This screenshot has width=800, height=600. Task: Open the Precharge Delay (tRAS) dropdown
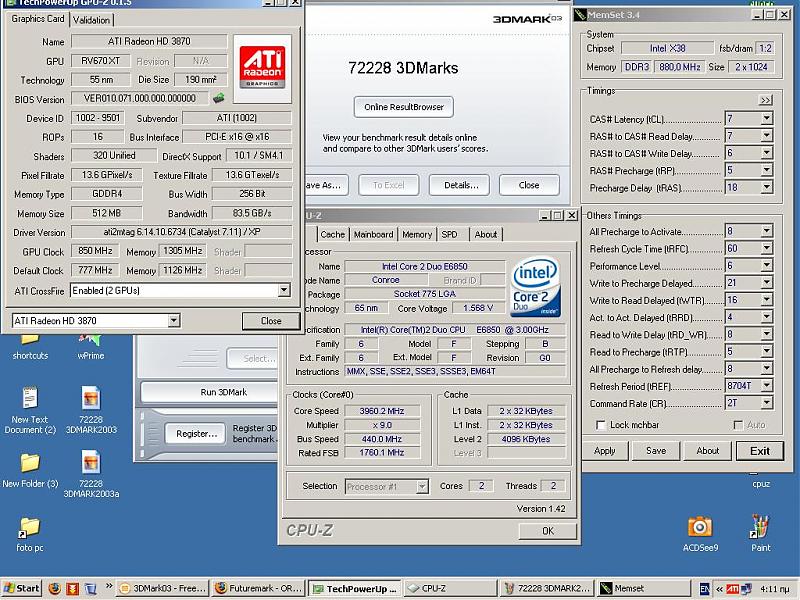766,187
